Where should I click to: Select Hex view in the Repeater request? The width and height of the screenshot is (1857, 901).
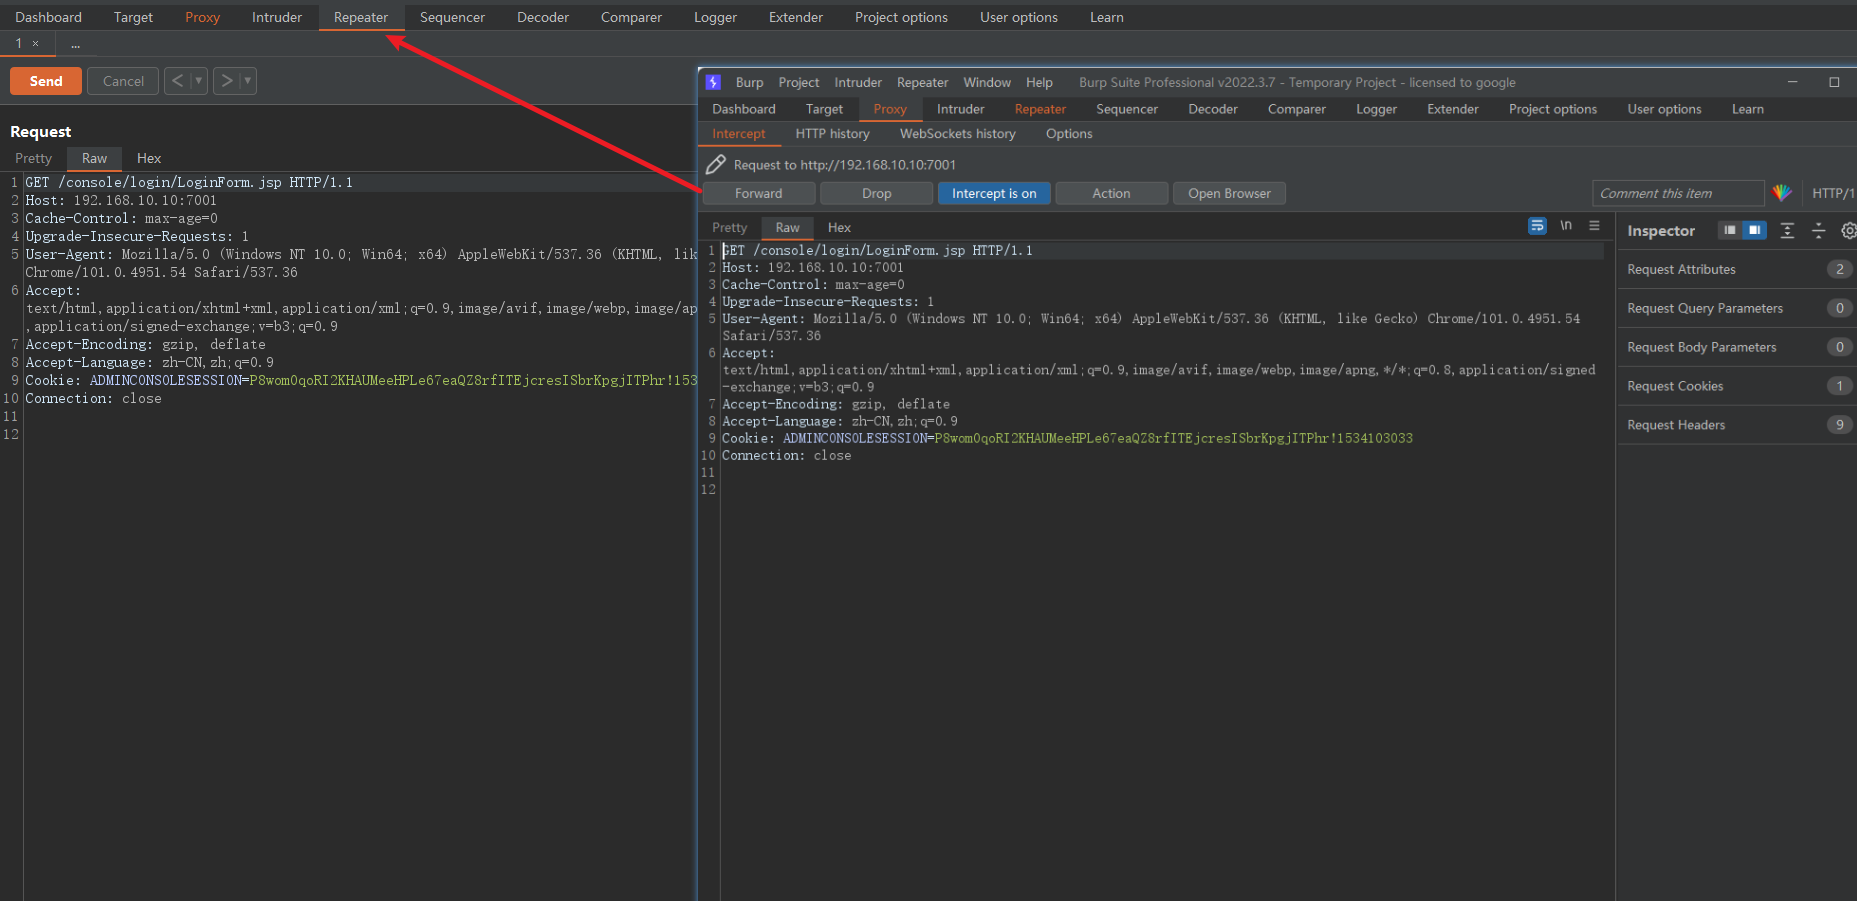(x=149, y=158)
